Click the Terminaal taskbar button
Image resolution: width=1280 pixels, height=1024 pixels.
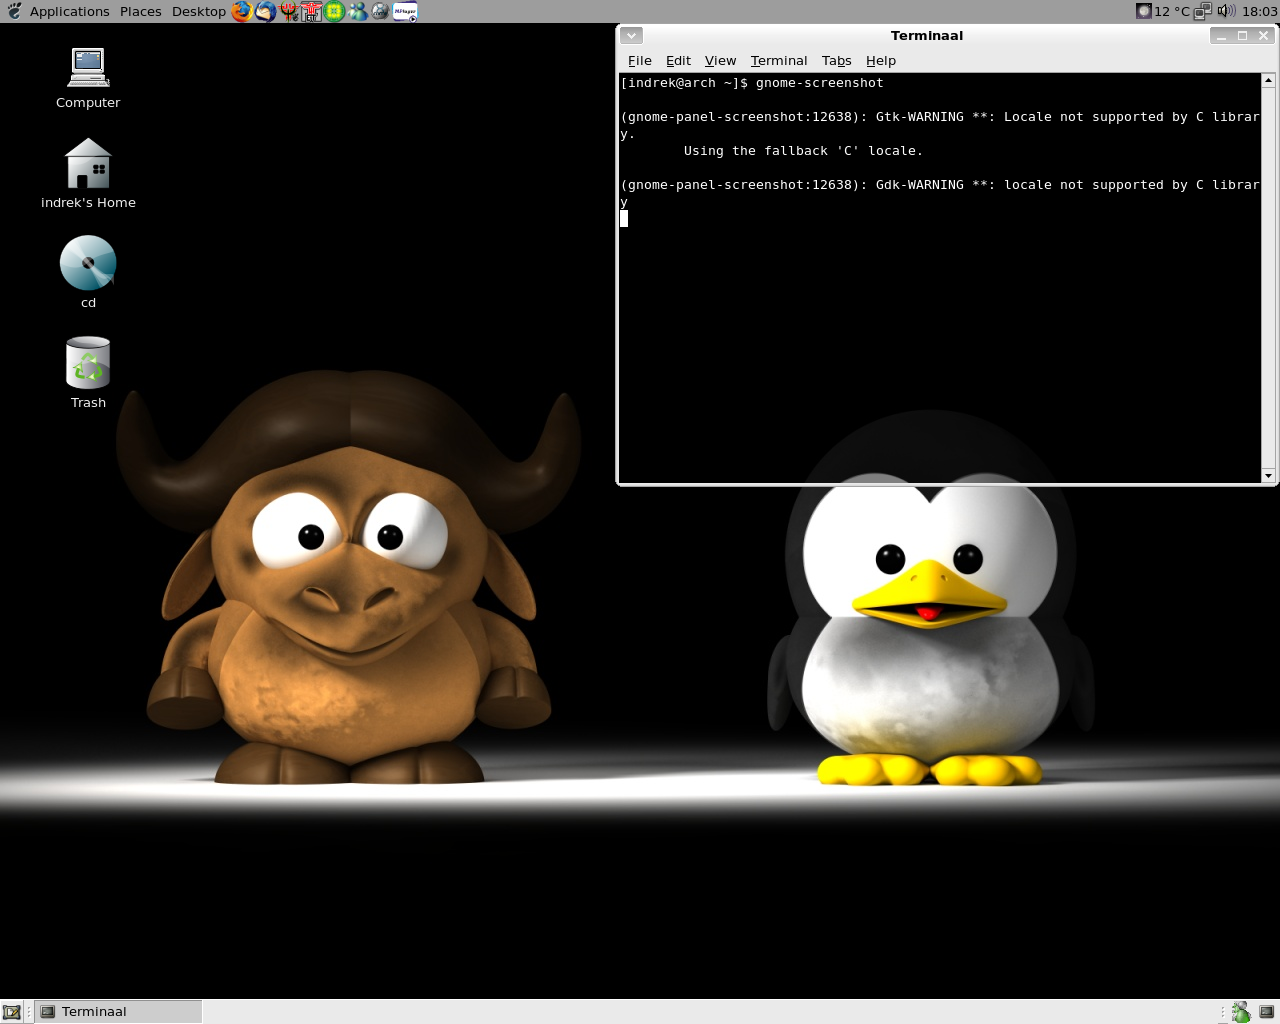(x=119, y=1012)
